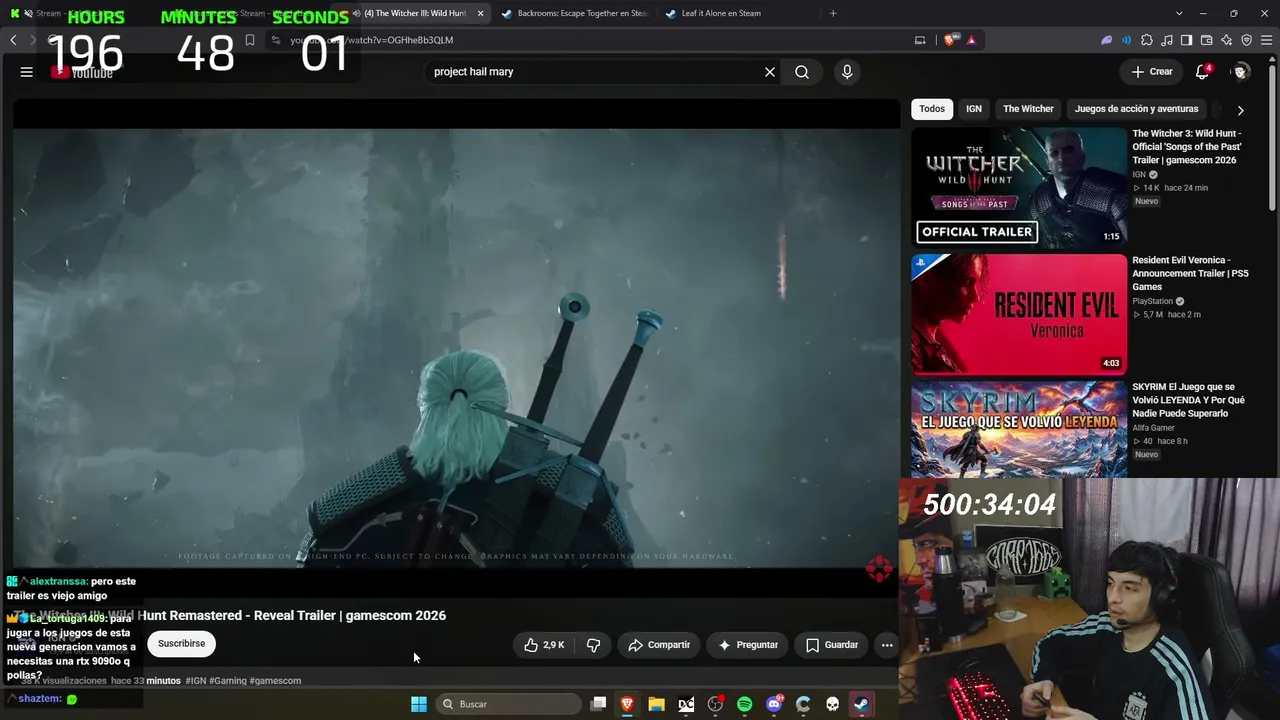Viewport: 1280px width, 720px height.
Task: Go back in browser history
Action: pyautogui.click(x=13, y=40)
